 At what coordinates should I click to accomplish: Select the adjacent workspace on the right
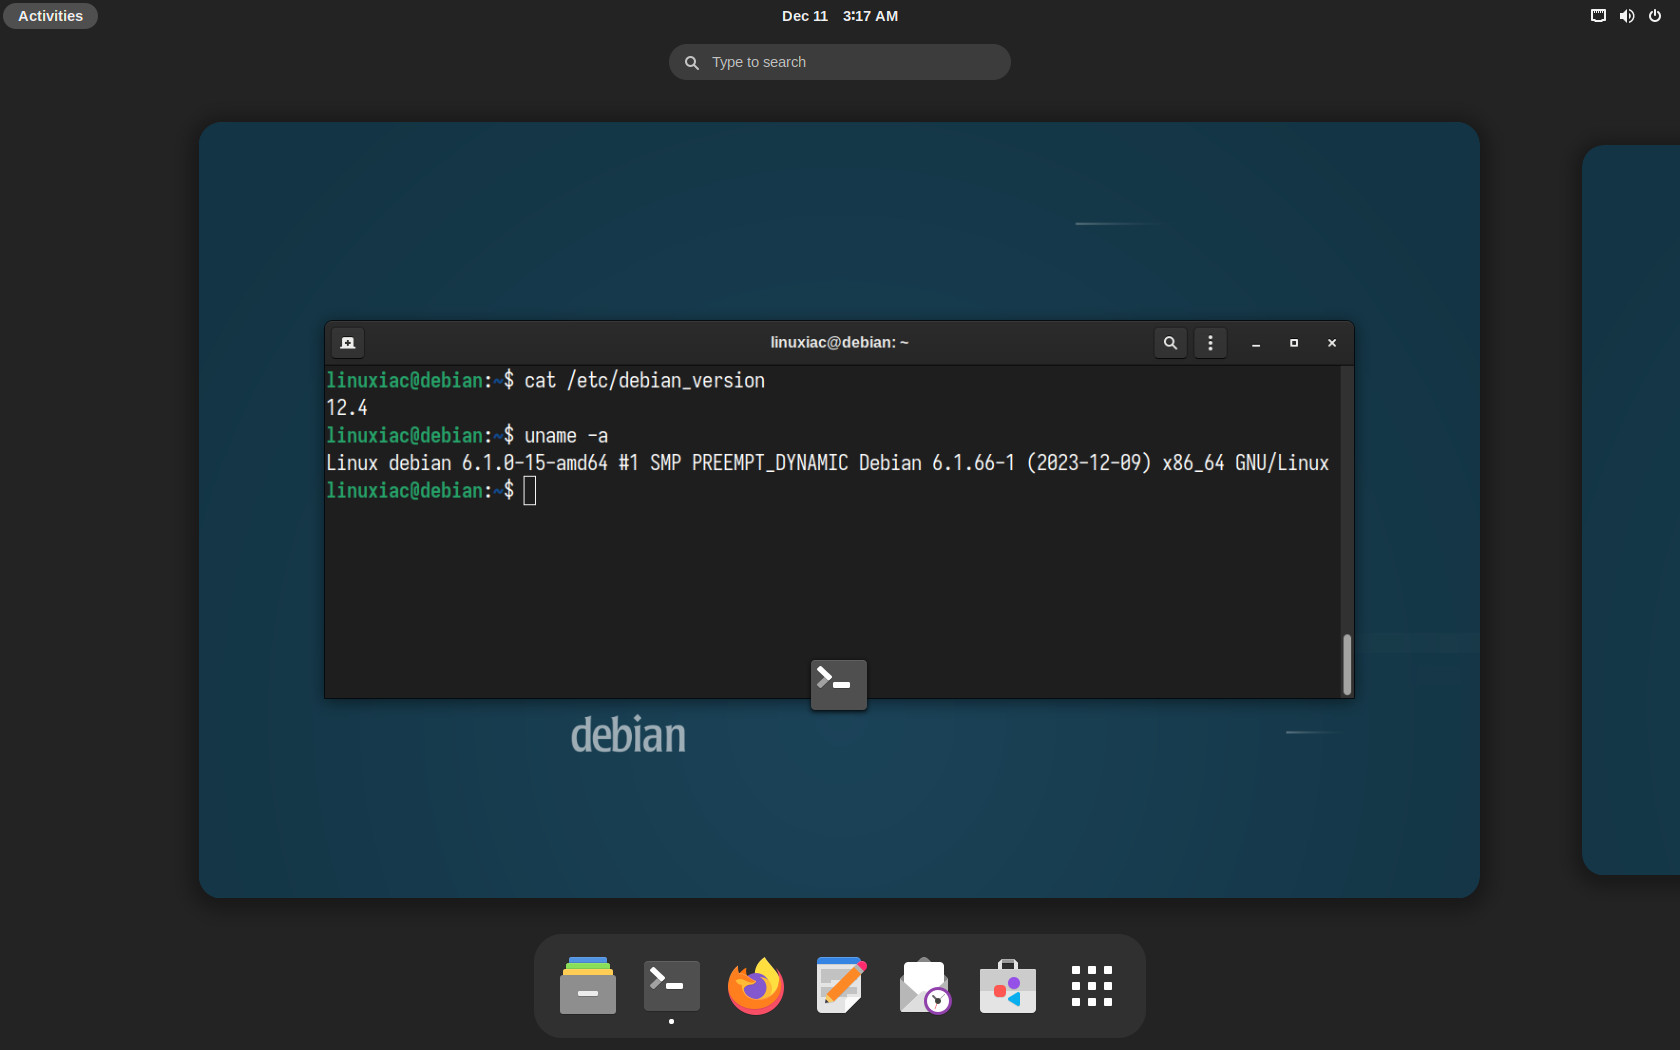point(1631,510)
